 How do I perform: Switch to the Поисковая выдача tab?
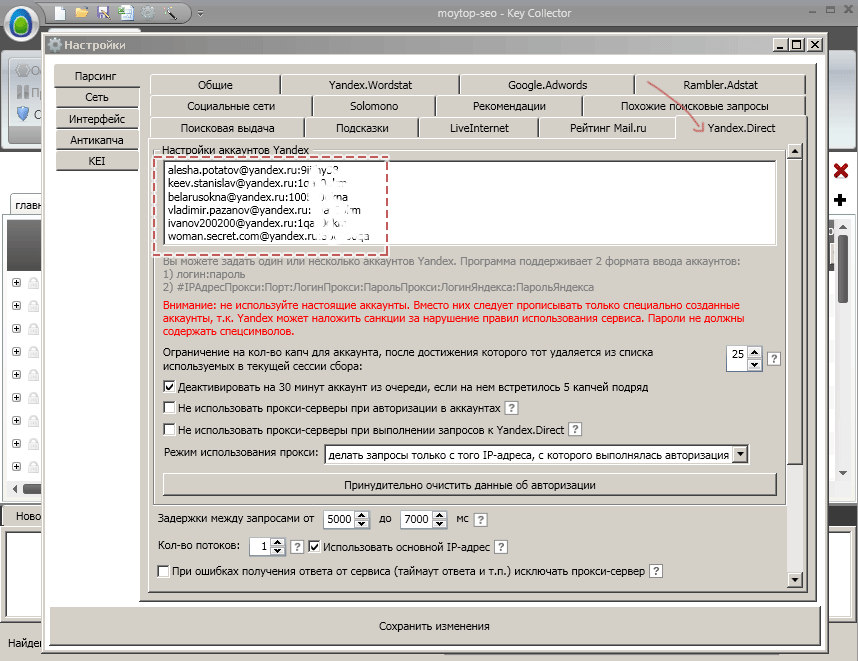coord(227,128)
